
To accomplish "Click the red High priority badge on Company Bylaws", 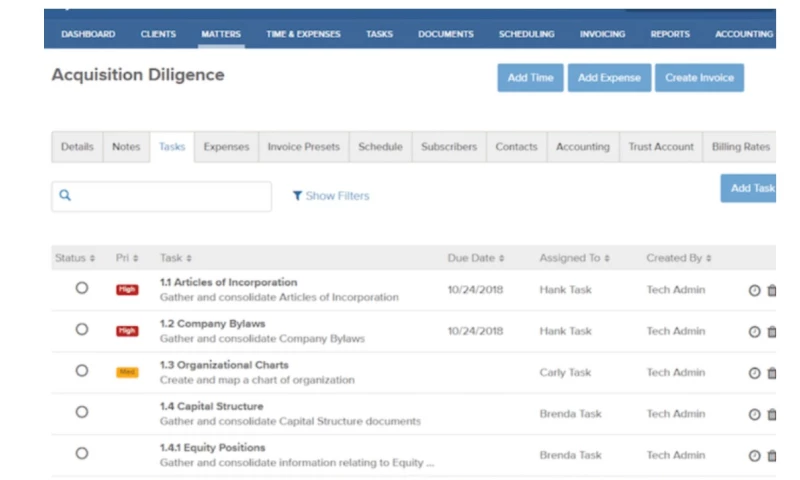I will point(127,331).
